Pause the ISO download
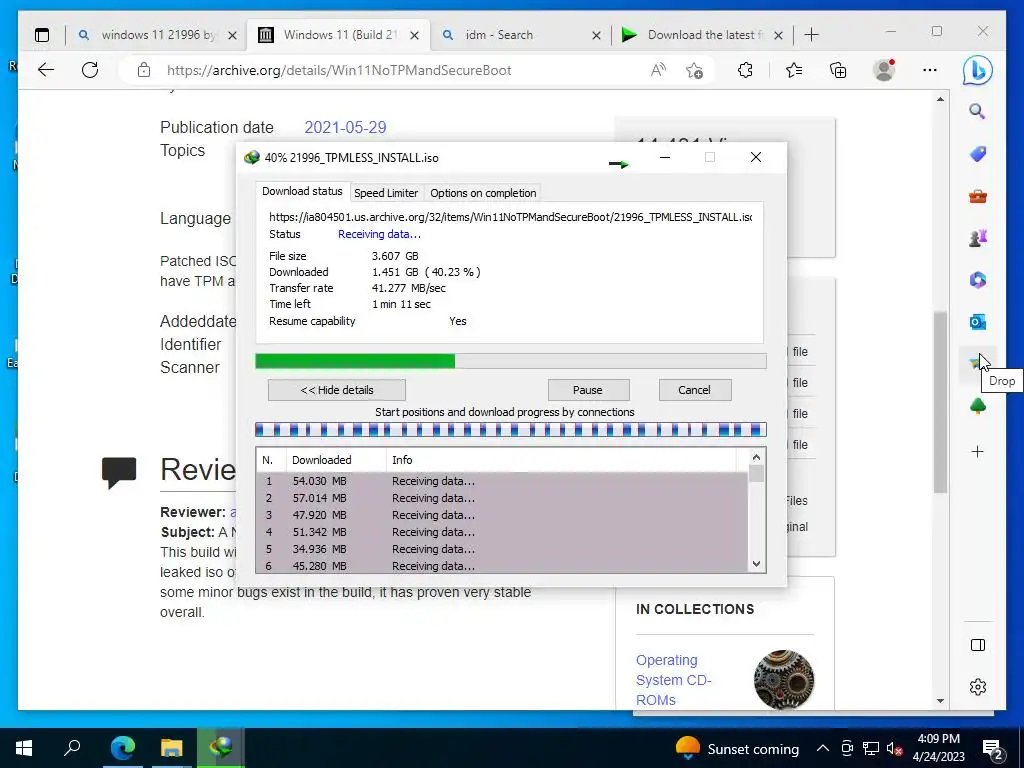 point(588,390)
